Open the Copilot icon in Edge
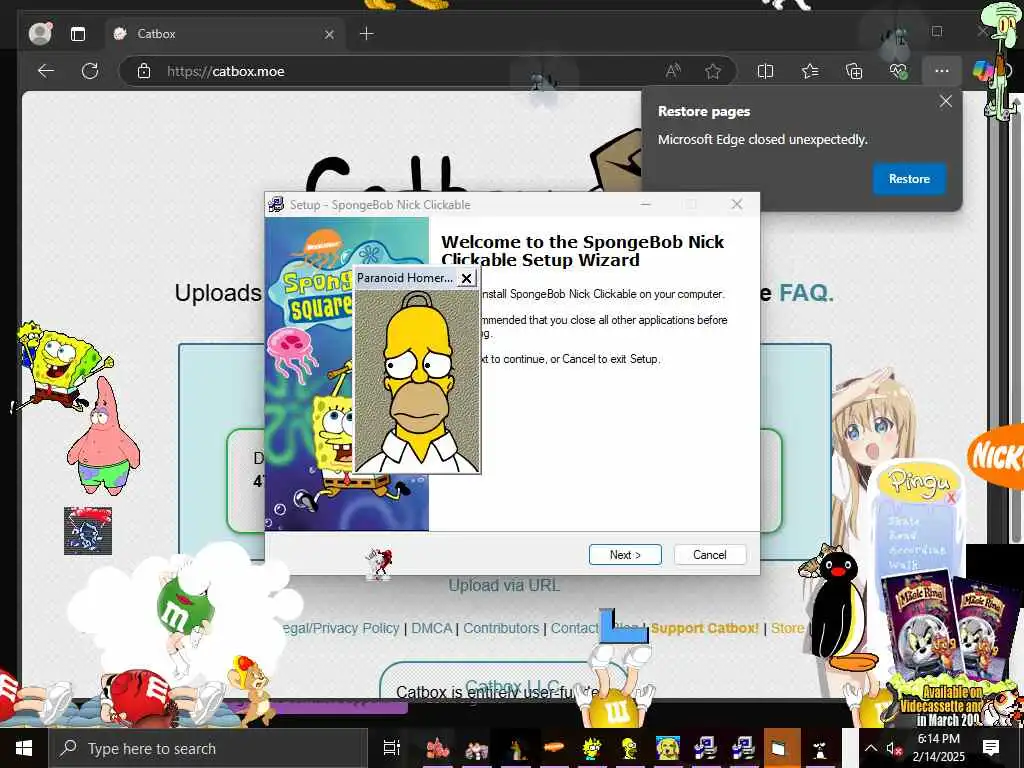This screenshot has height=768, width=1024. (982, 71)
